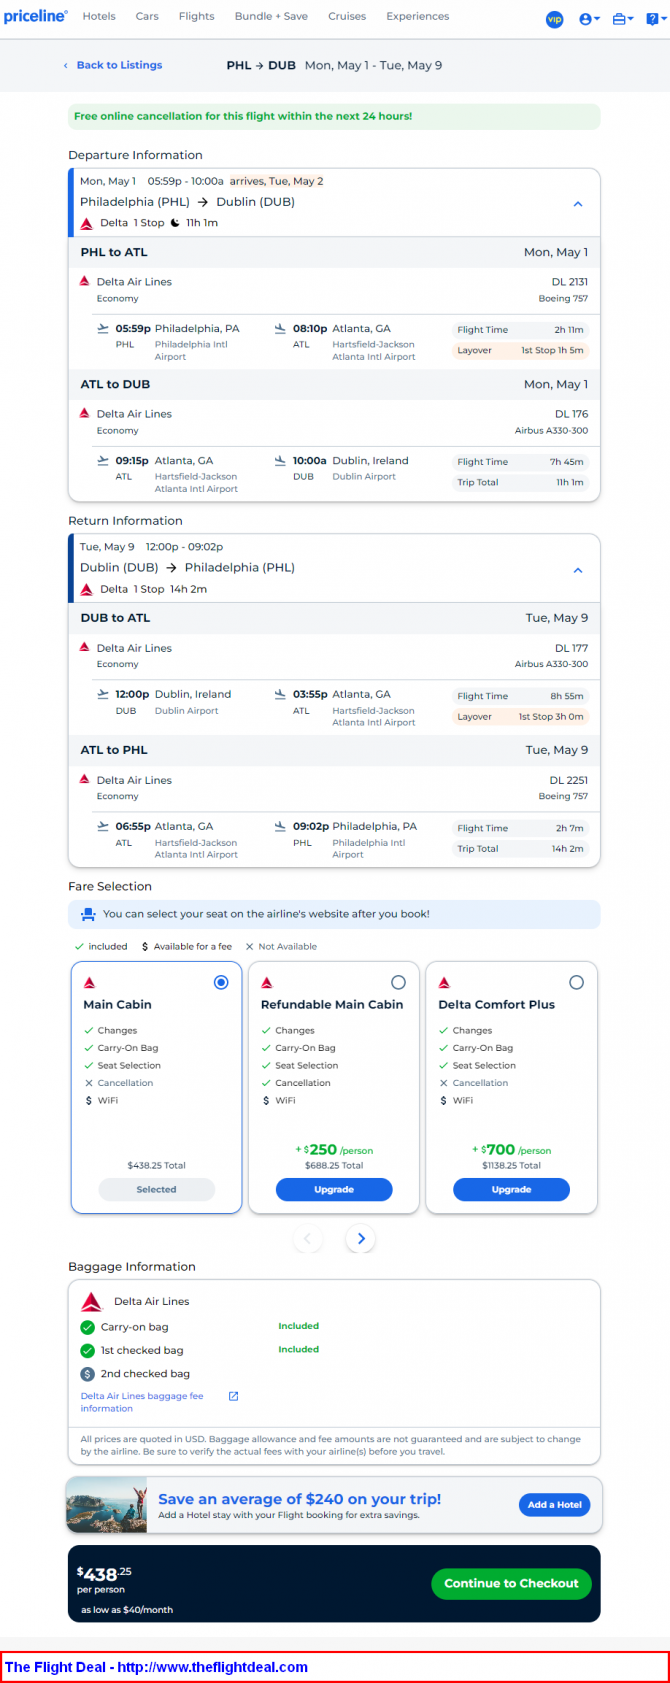
Task: Click the Delta logo beside DL 177 flight
Action: 85,647
